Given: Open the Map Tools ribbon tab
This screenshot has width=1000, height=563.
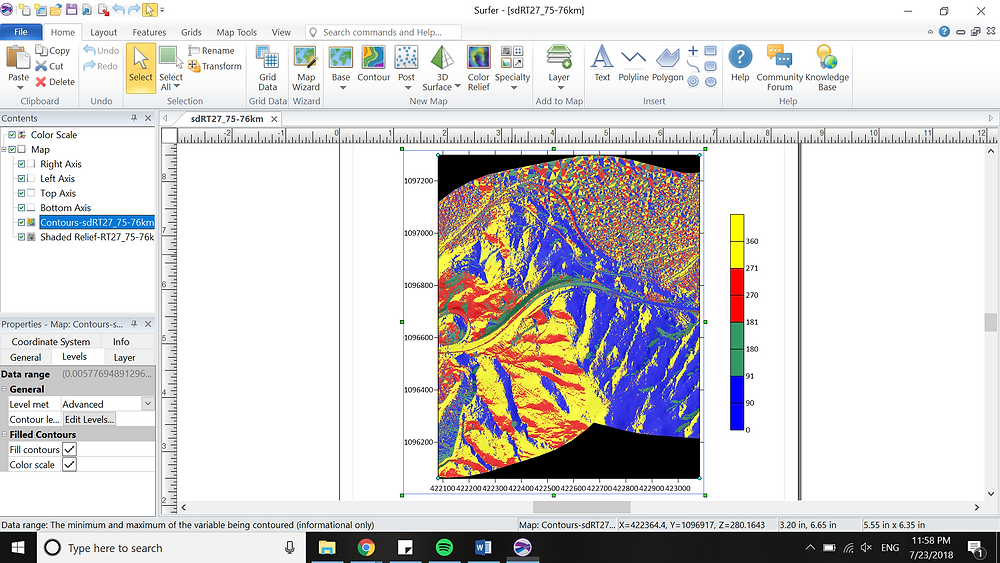Looking at the screenshot, I should point(237,32).
